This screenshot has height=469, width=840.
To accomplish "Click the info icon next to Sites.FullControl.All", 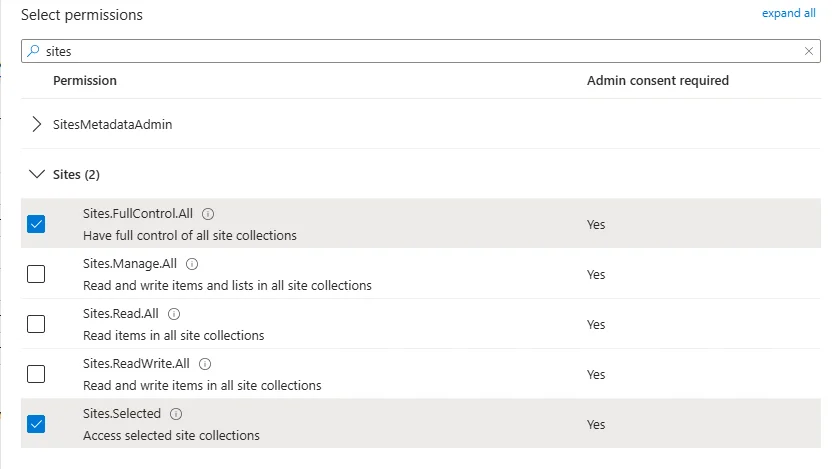I will point(208,214).
